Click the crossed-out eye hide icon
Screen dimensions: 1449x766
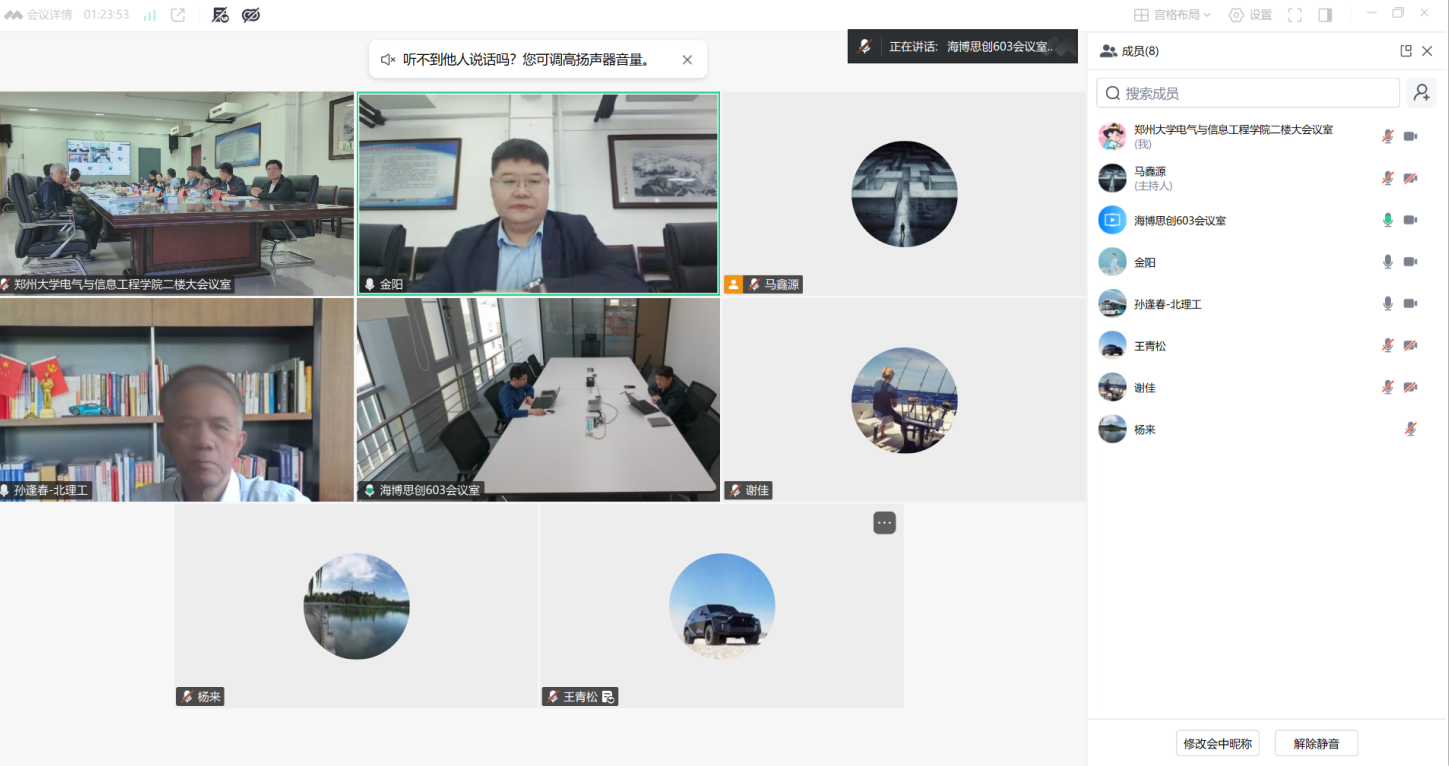pos(251,15)
